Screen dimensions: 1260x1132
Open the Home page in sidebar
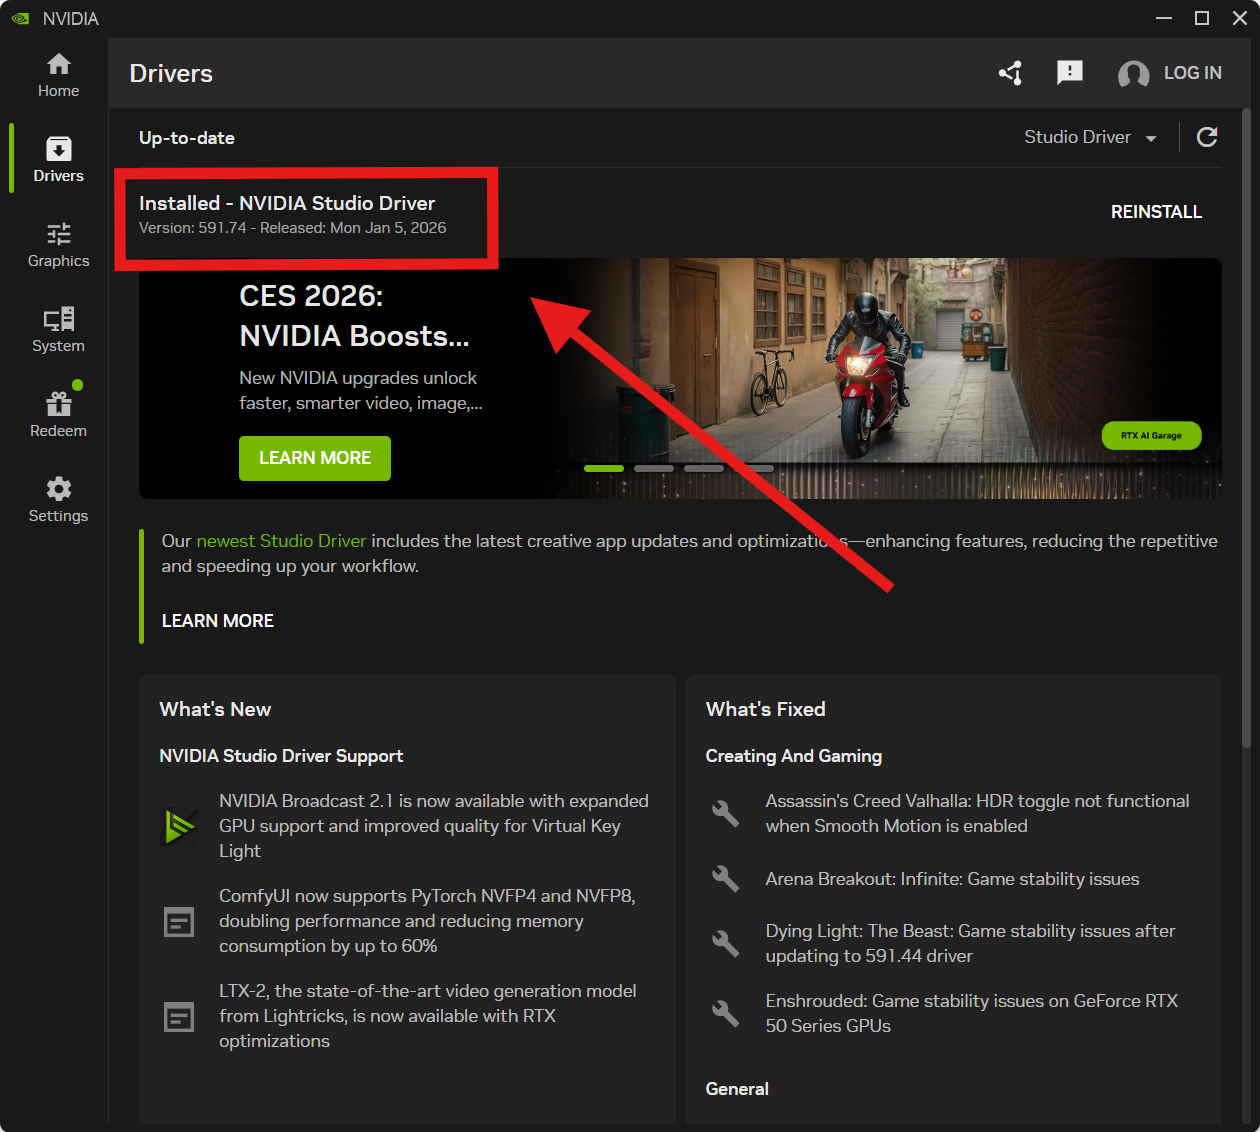coord(58,76)
